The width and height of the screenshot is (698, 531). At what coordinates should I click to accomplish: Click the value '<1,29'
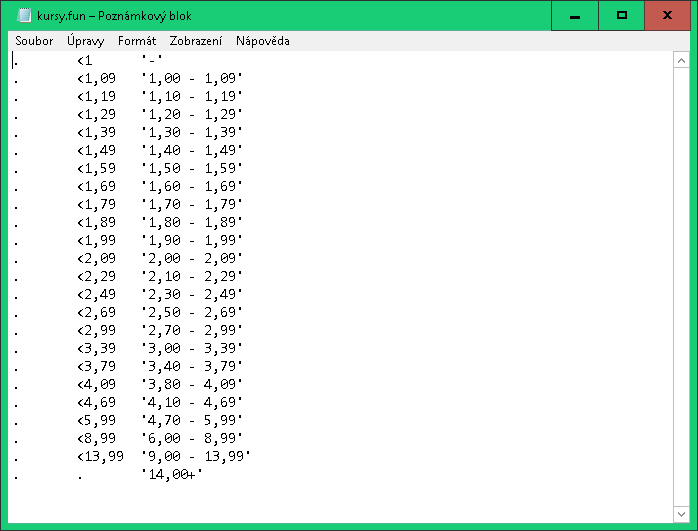[x=96, y=114]
